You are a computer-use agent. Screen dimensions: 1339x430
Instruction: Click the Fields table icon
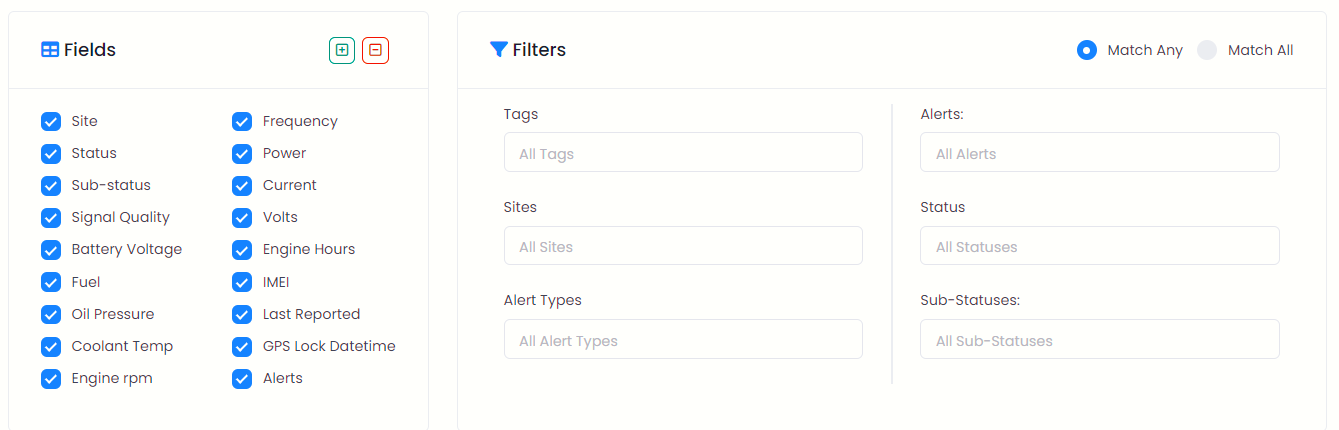tap(50, 50)
